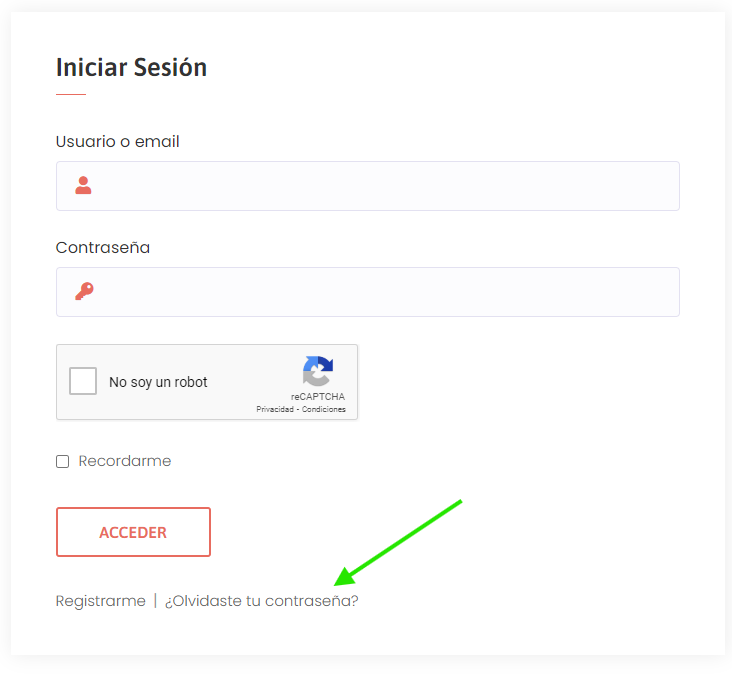
Task: Click the "No soy un robot" label
Action: 158,382
